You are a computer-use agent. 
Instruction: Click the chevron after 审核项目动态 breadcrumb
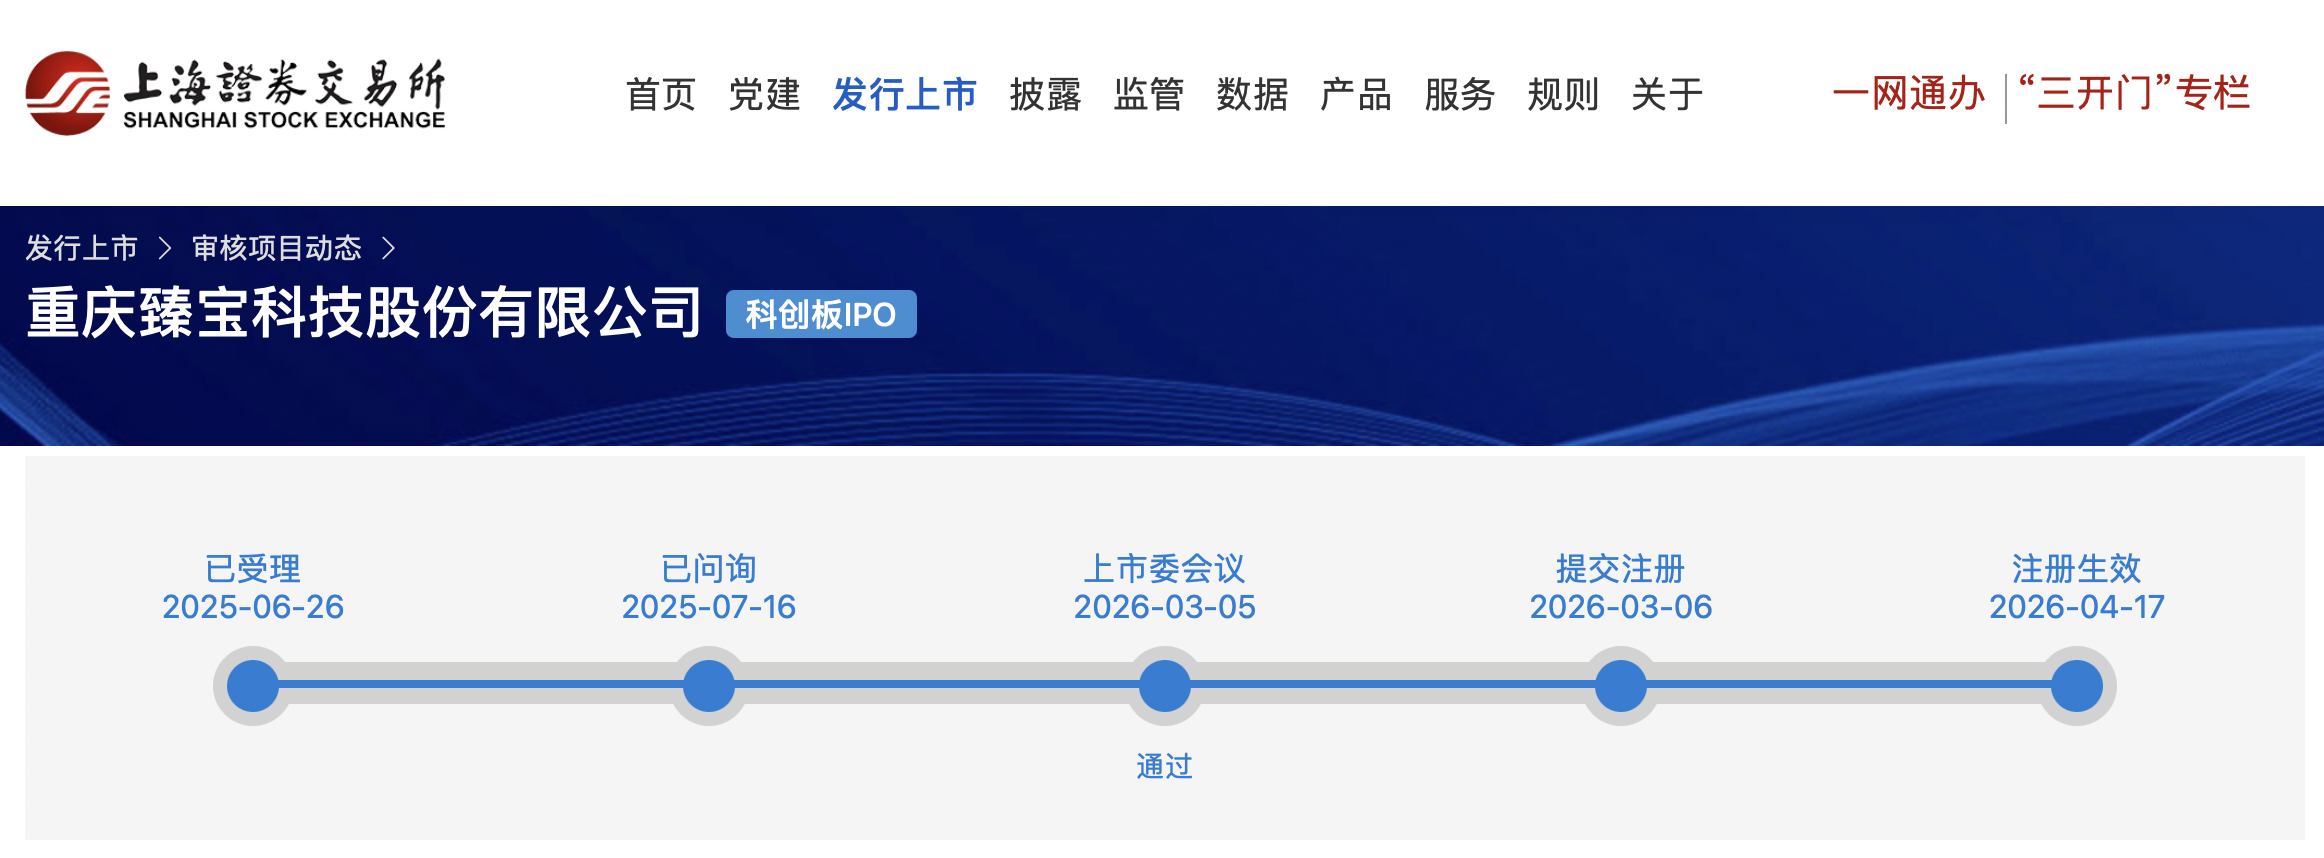click(389, 248)
